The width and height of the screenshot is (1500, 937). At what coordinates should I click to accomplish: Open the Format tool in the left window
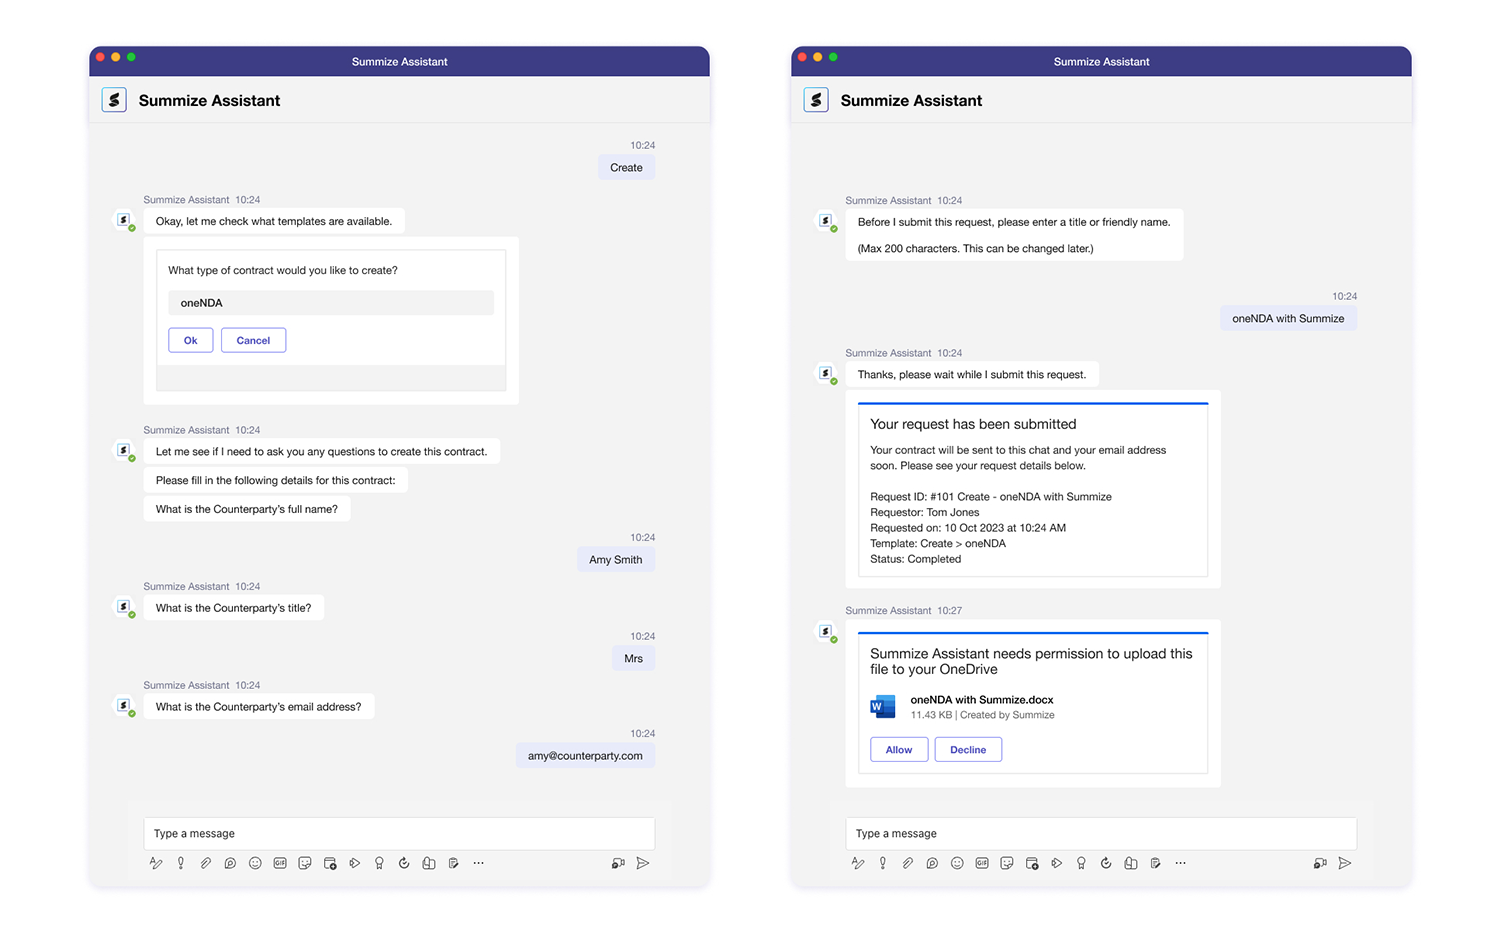coord(156,863)
